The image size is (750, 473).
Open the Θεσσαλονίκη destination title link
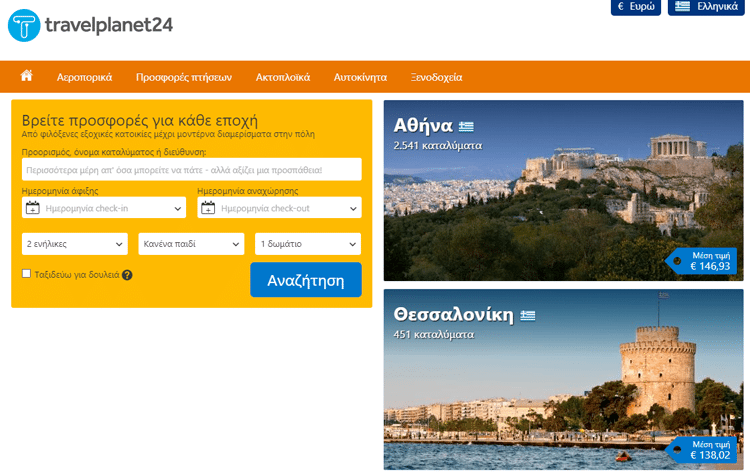pos(453,315)
